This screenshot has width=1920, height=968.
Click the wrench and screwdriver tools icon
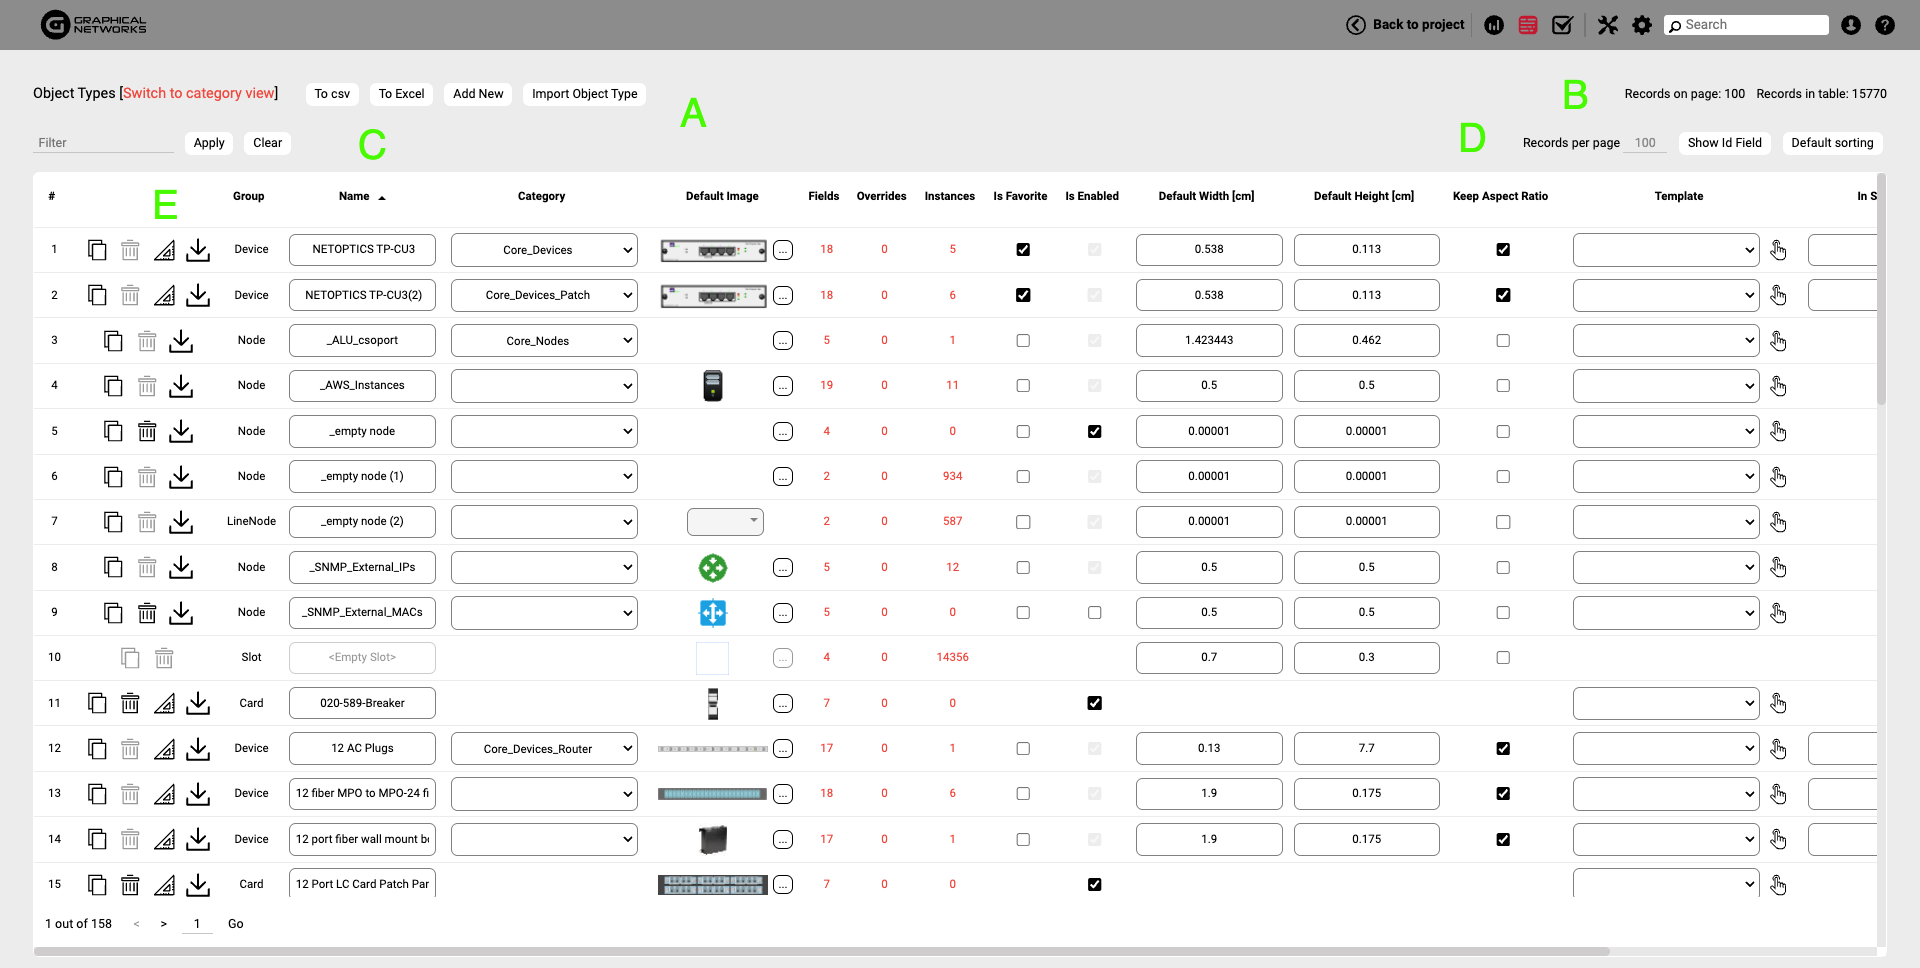point(1607,25)
